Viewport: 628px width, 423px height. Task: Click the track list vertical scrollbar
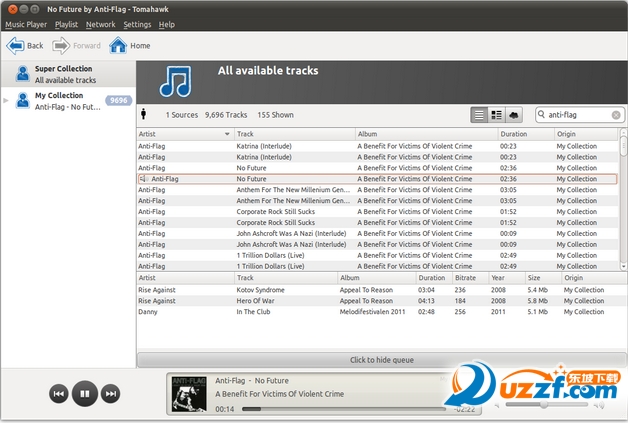[x=623, y=199]
